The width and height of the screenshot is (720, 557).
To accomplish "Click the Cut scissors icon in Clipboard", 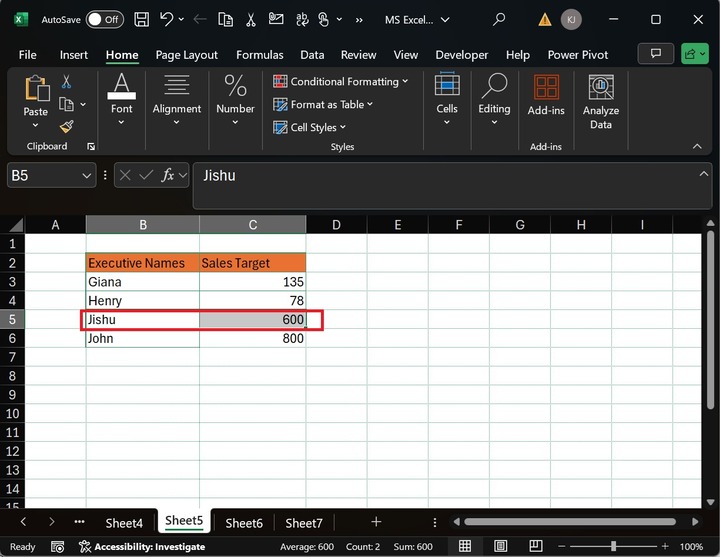I will pyautogui.click(x=66, y=82).
